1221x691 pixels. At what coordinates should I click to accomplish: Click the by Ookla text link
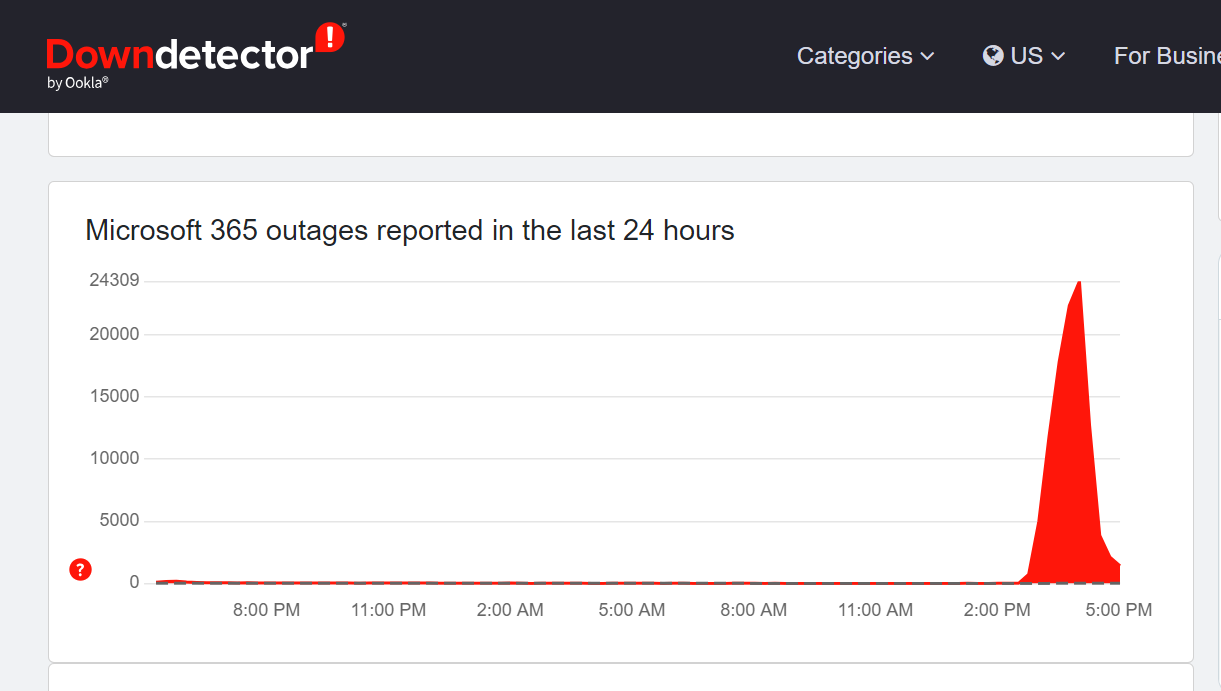(x=77, y=83)
